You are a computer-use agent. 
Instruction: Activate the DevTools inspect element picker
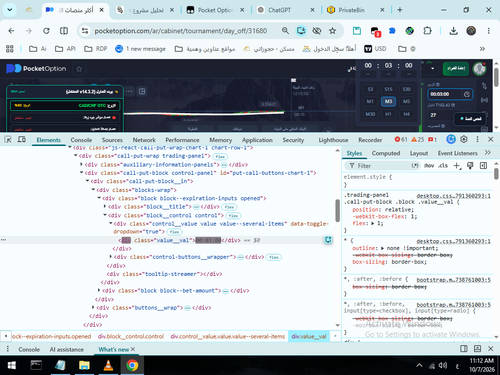point(8,140)
